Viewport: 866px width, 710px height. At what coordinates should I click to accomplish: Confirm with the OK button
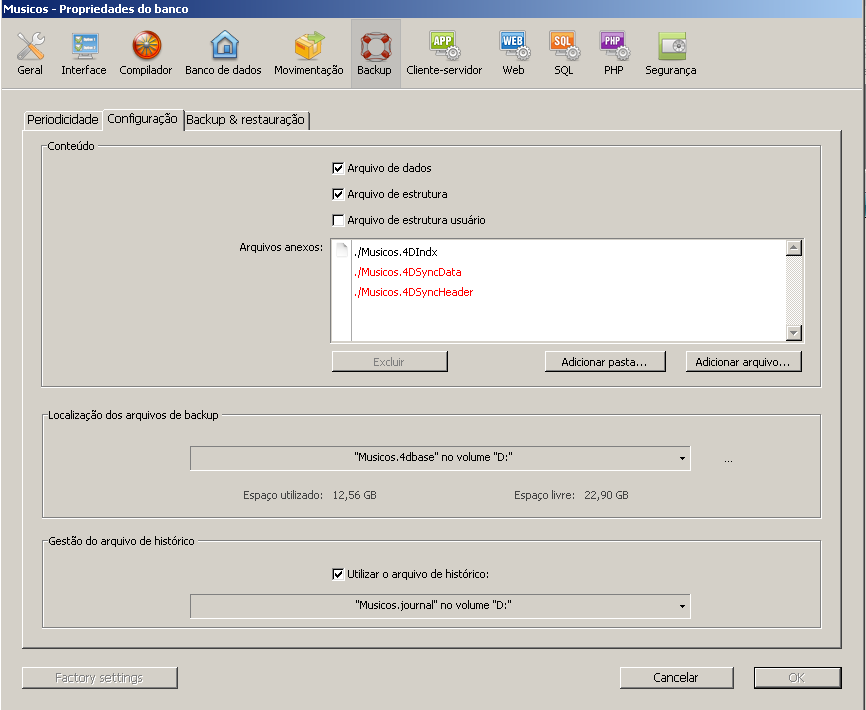point(797,677)
